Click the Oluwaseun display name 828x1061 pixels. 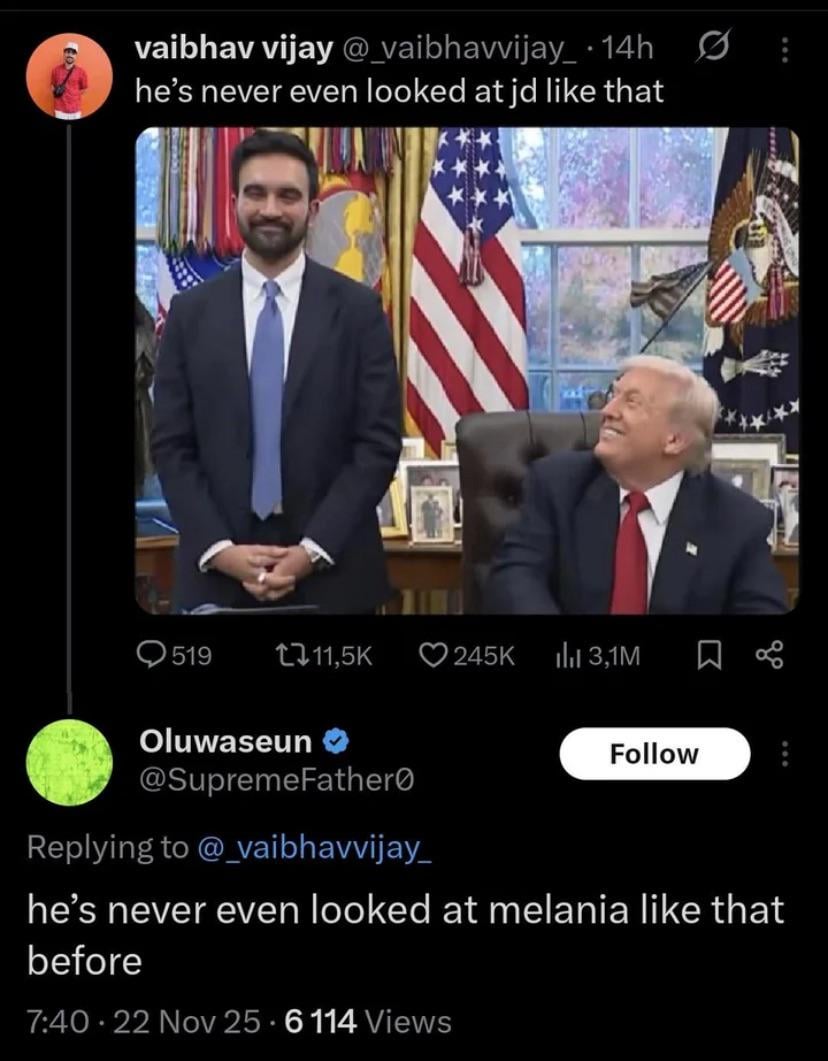[x=226, y=741]
